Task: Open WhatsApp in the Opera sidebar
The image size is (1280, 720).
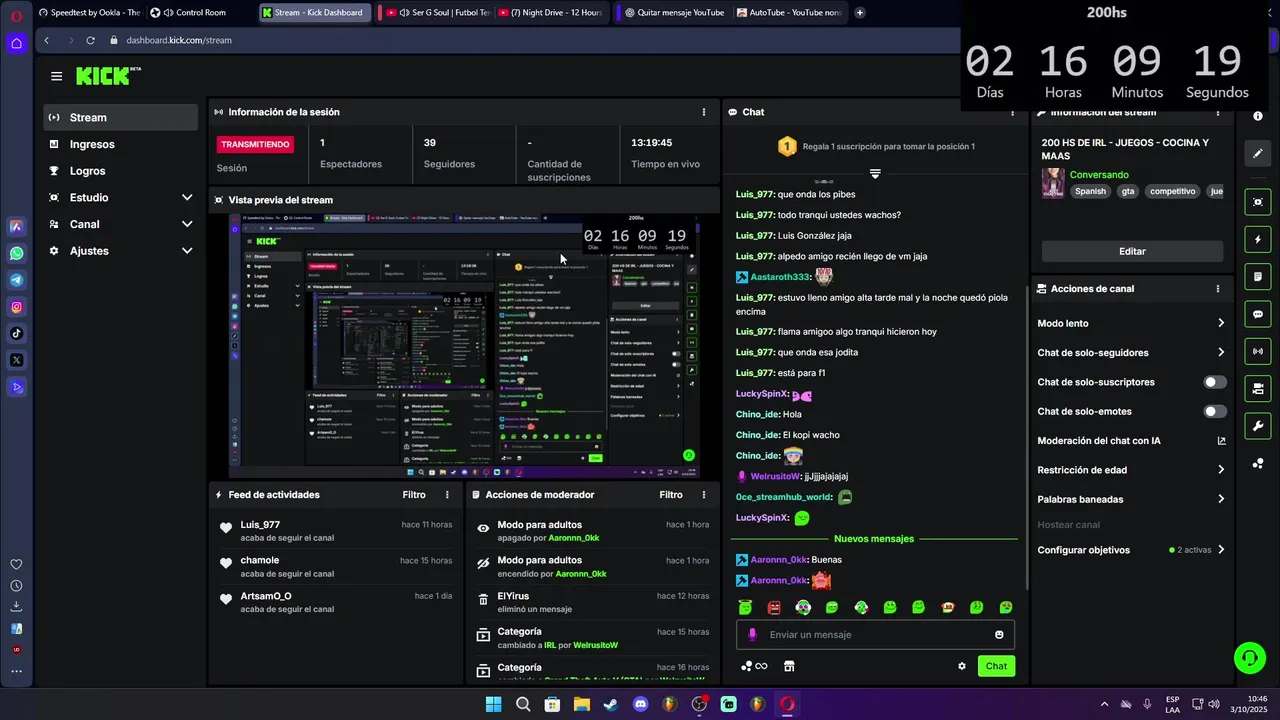Action: coord(16,253)
